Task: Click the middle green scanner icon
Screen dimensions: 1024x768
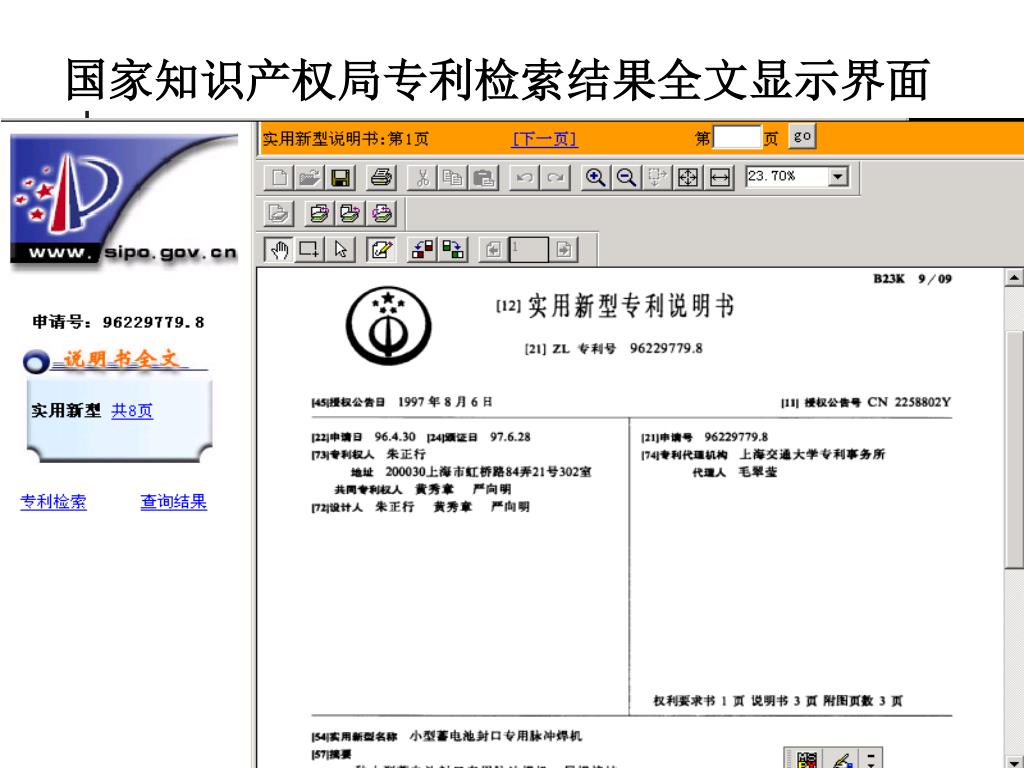Action: 350,214
